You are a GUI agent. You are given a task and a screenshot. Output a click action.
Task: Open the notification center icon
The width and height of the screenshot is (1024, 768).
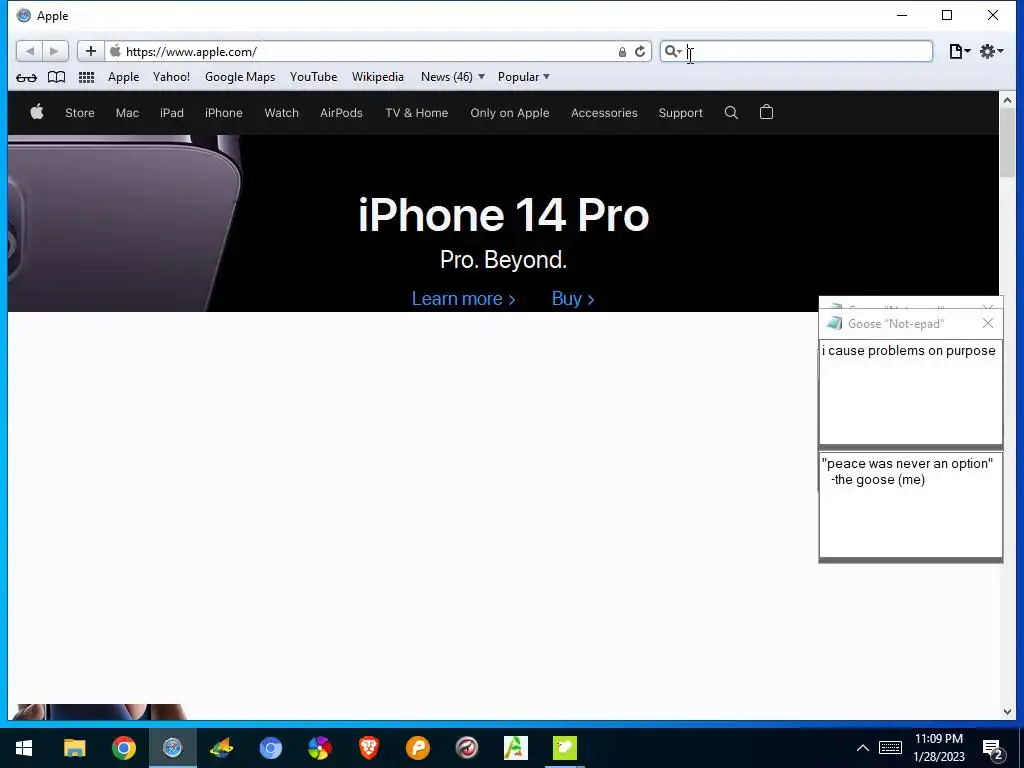[x=992, y=748]
